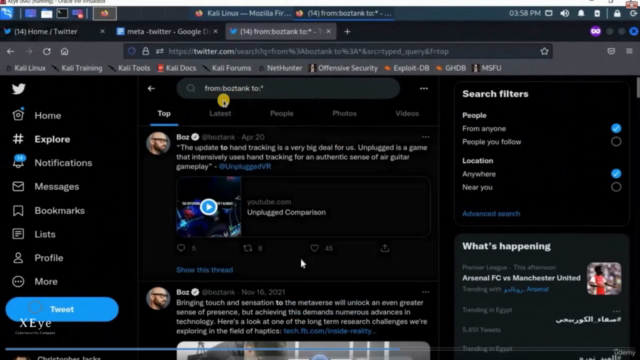Open the Firefox hamburger menu
The image size is (640, 360).
(629, 51)
